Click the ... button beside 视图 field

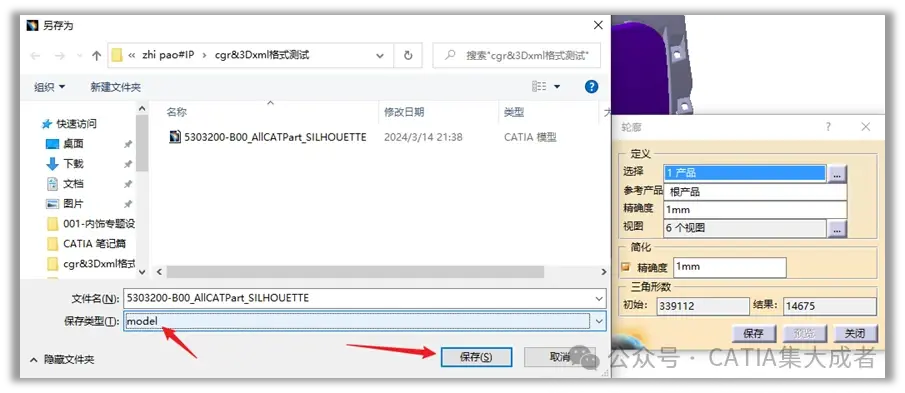[837, 228]
